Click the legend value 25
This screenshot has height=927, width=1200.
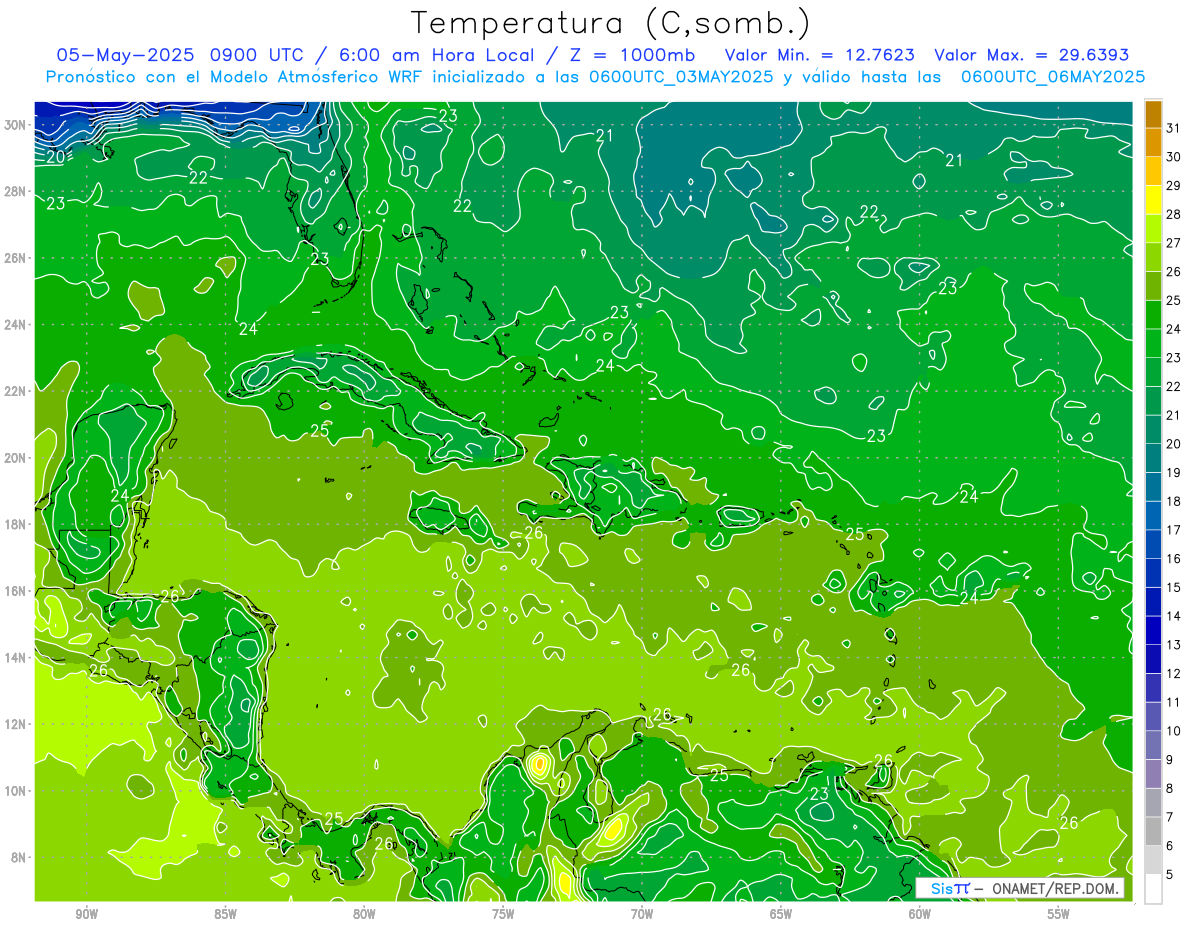click(x=1173, y=300)
